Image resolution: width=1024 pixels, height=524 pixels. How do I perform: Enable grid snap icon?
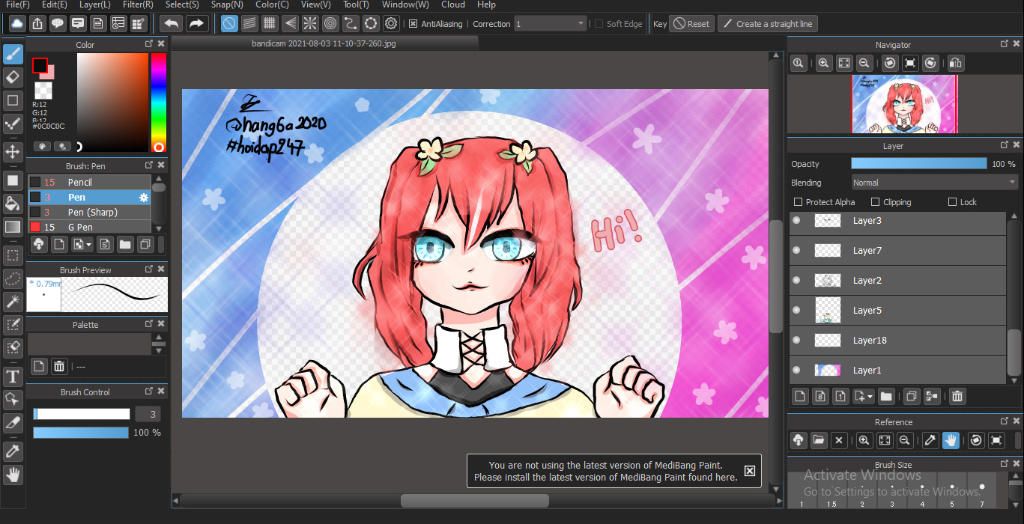(x=269, y=24)
